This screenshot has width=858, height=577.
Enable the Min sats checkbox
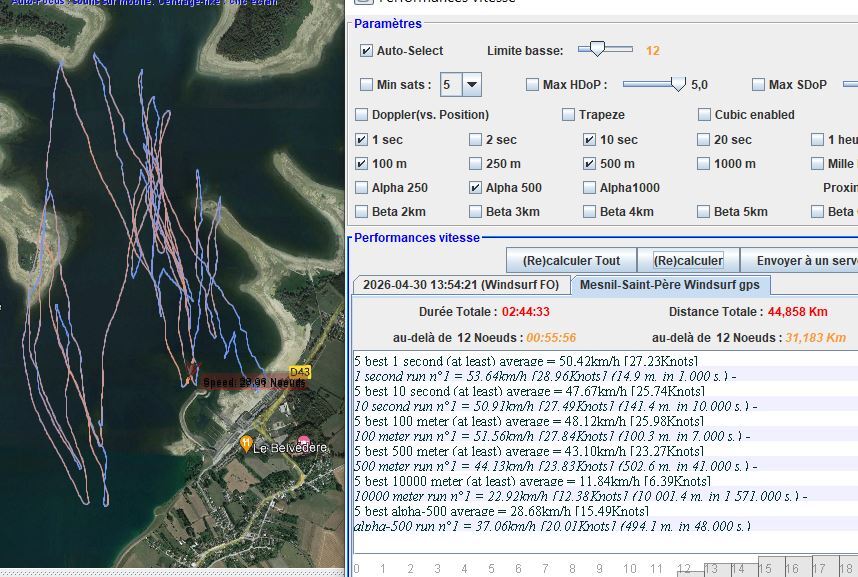tap(365, 85)
